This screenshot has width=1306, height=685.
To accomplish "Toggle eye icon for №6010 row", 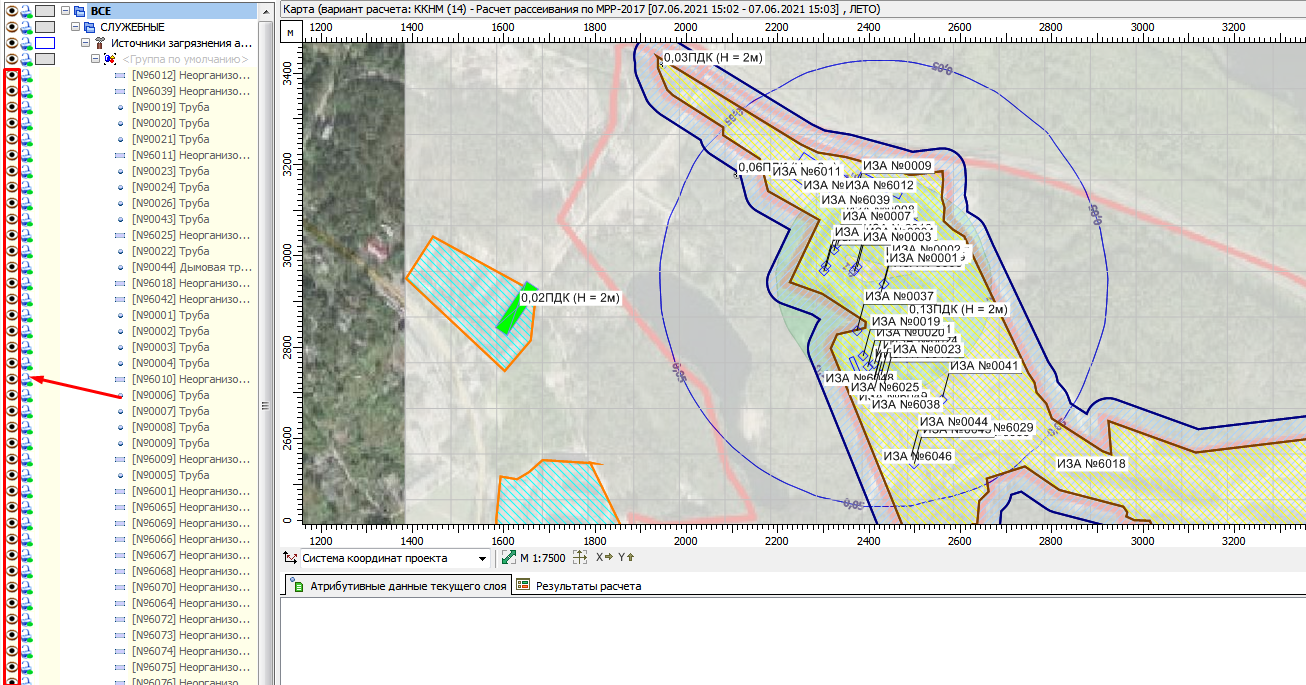I will click(x=11, y=379).
